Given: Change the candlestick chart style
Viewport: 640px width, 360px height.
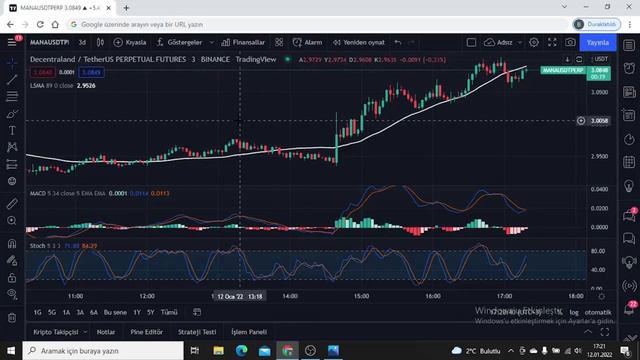Looking at the screenshot, I should click(x=100, y=42).
